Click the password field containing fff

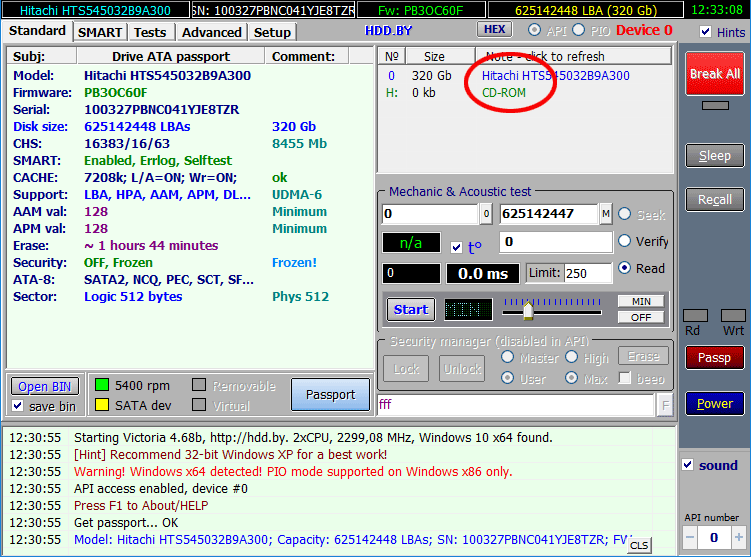click(516, 405)
